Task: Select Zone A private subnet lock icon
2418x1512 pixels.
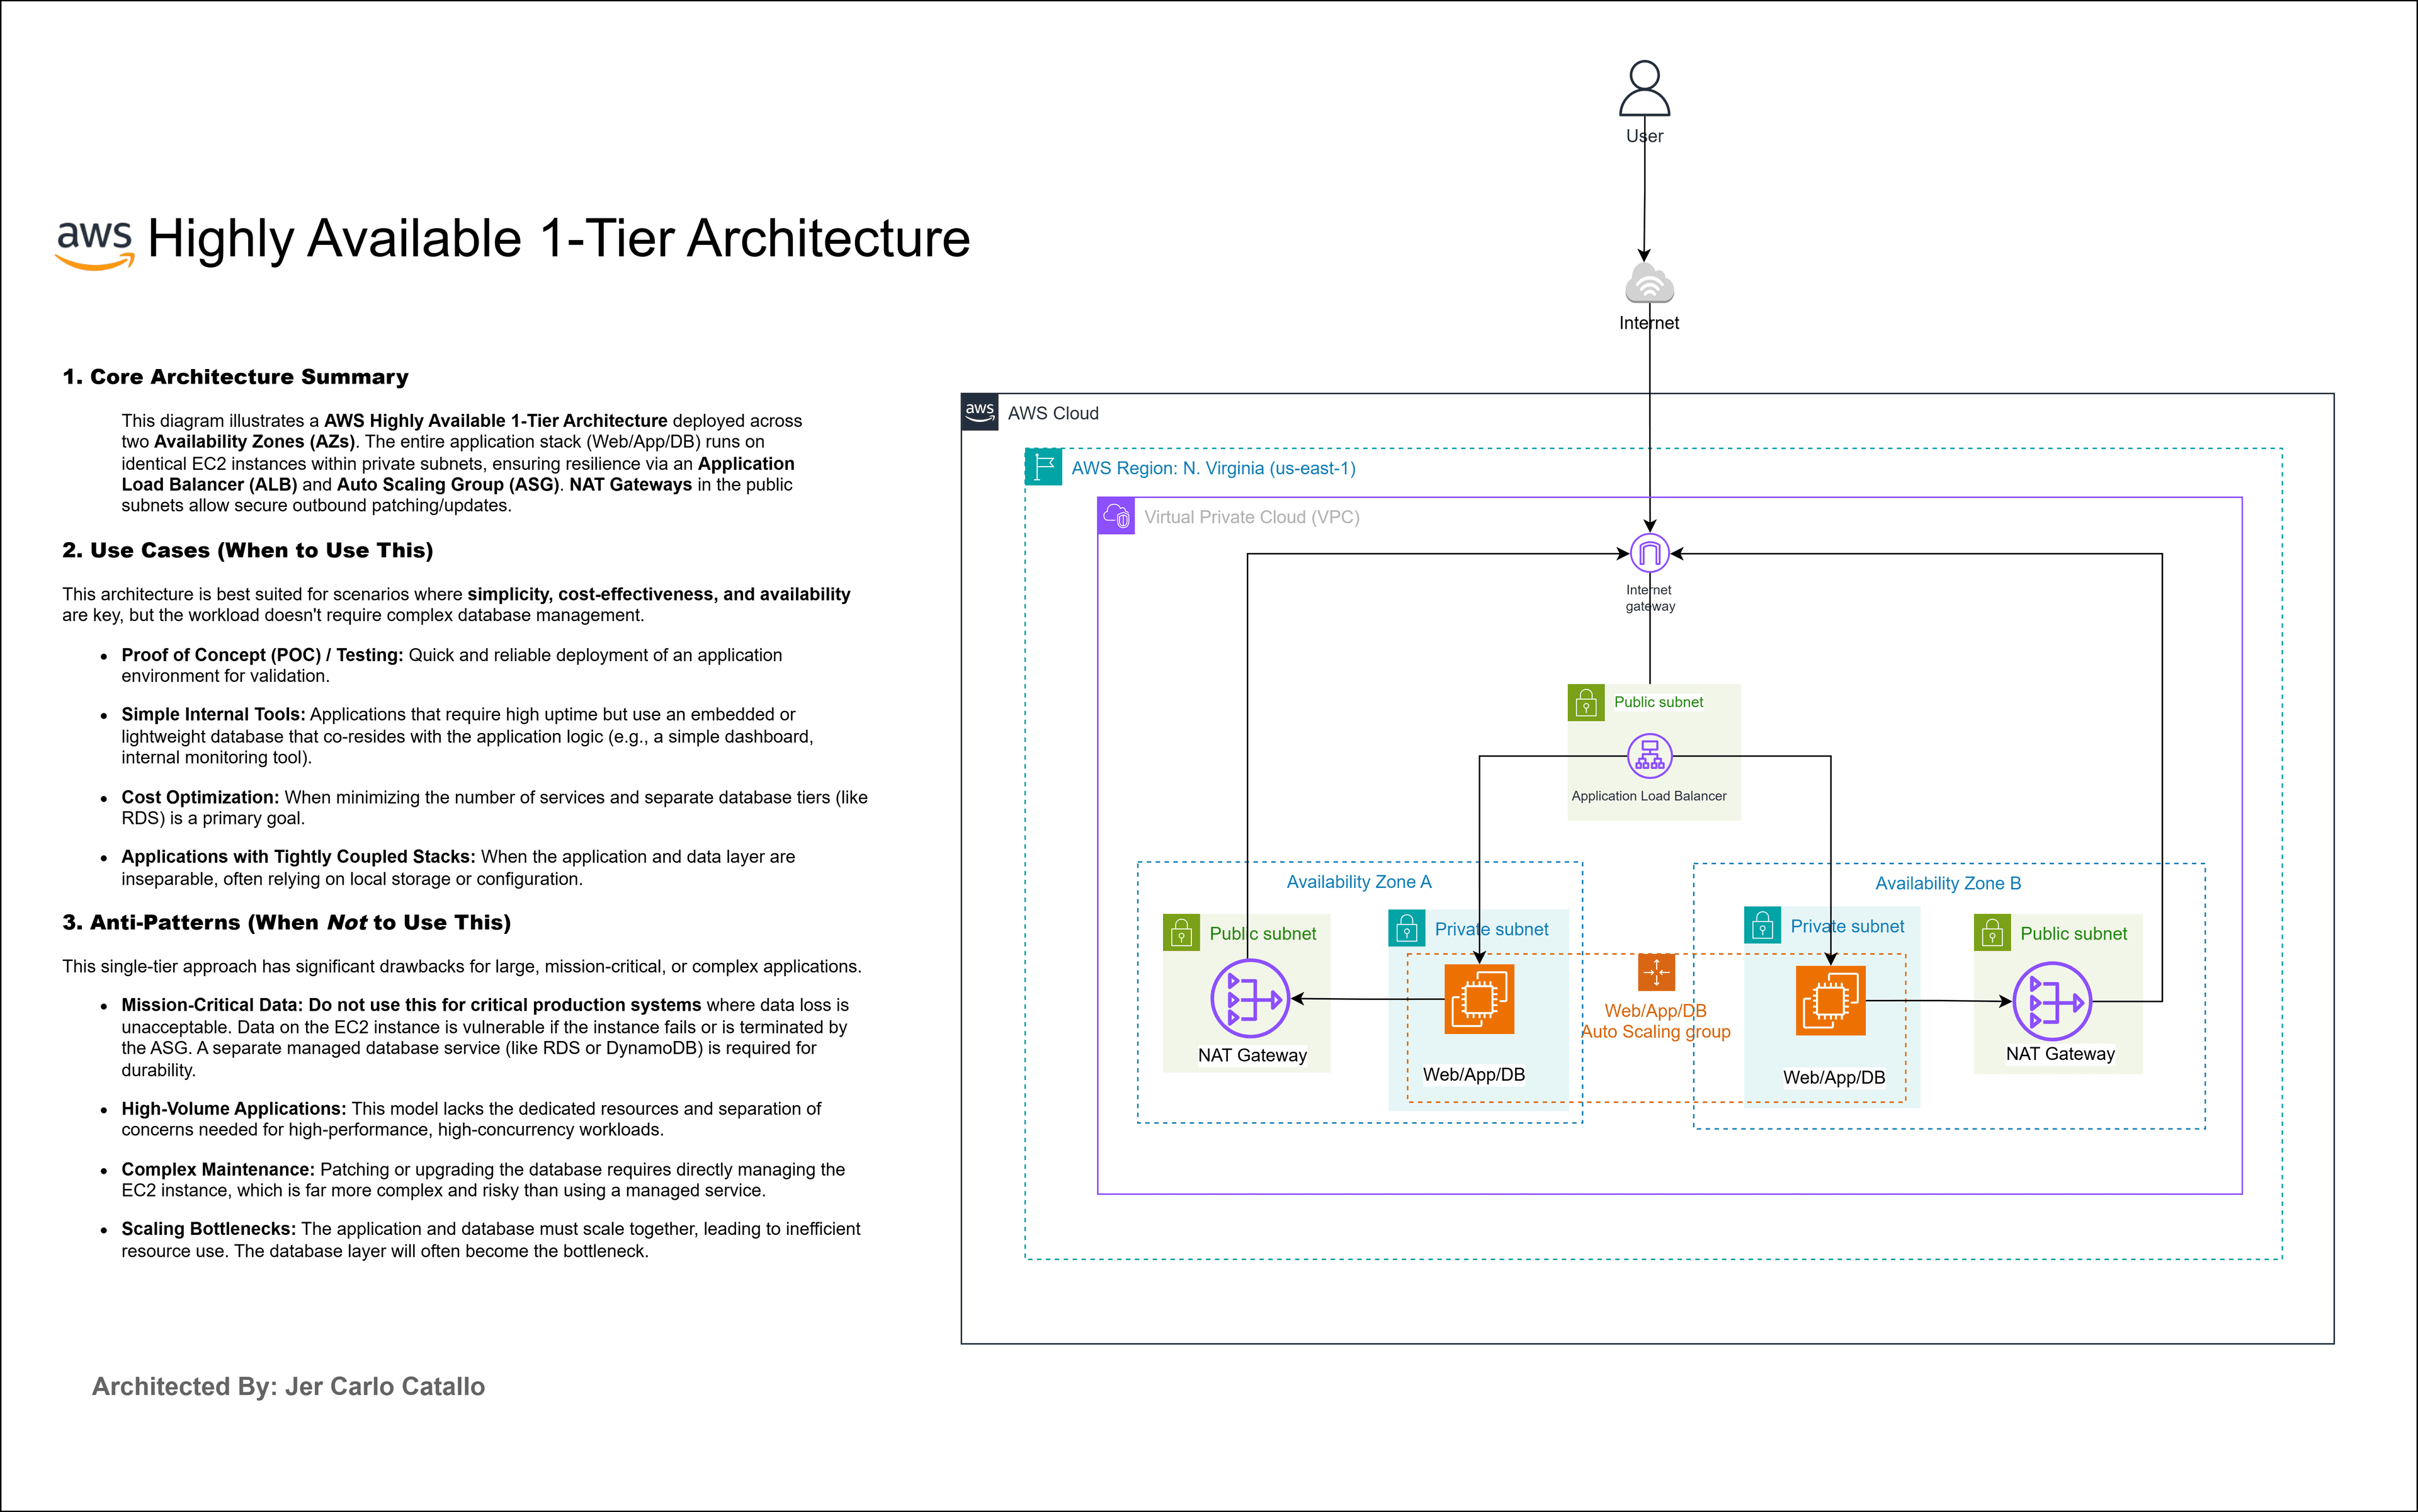Action: pyautogui.click(x=1407, y=928)
